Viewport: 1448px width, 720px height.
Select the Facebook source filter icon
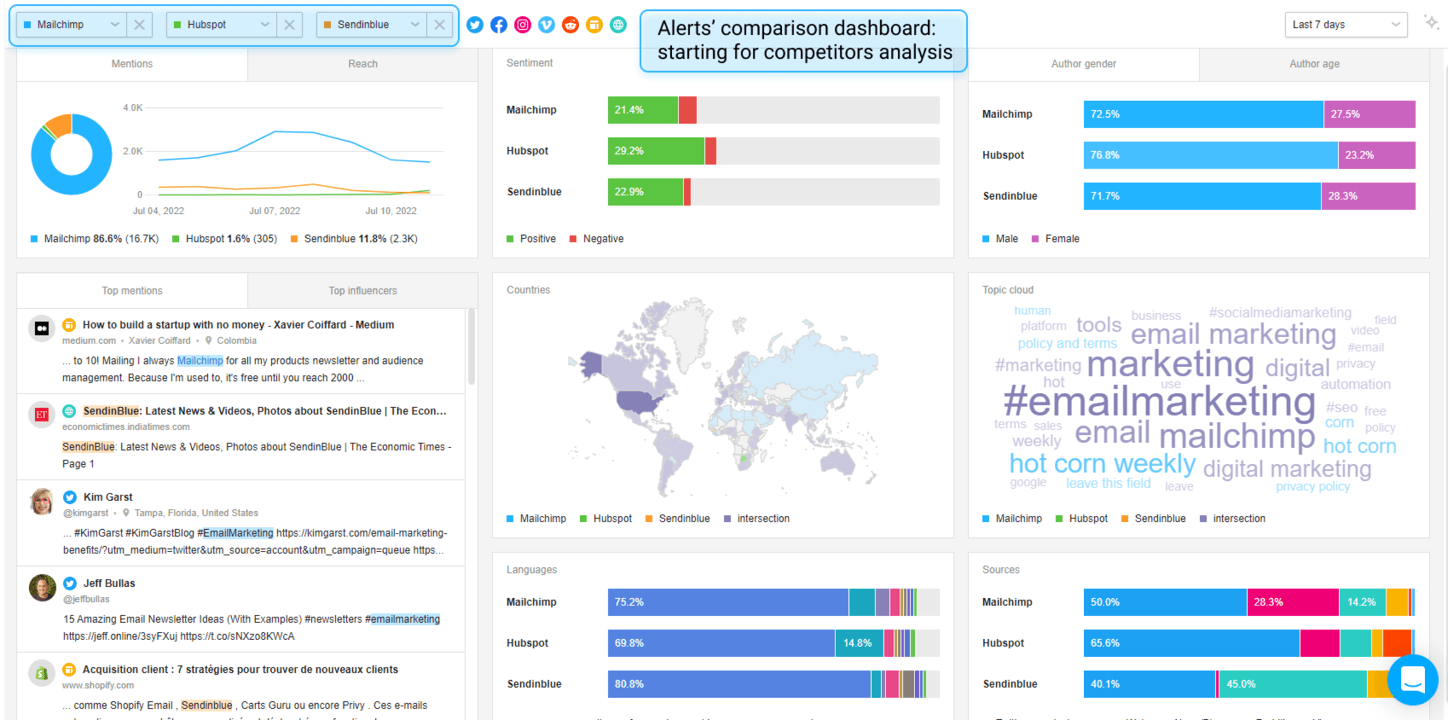pos(498,25)
